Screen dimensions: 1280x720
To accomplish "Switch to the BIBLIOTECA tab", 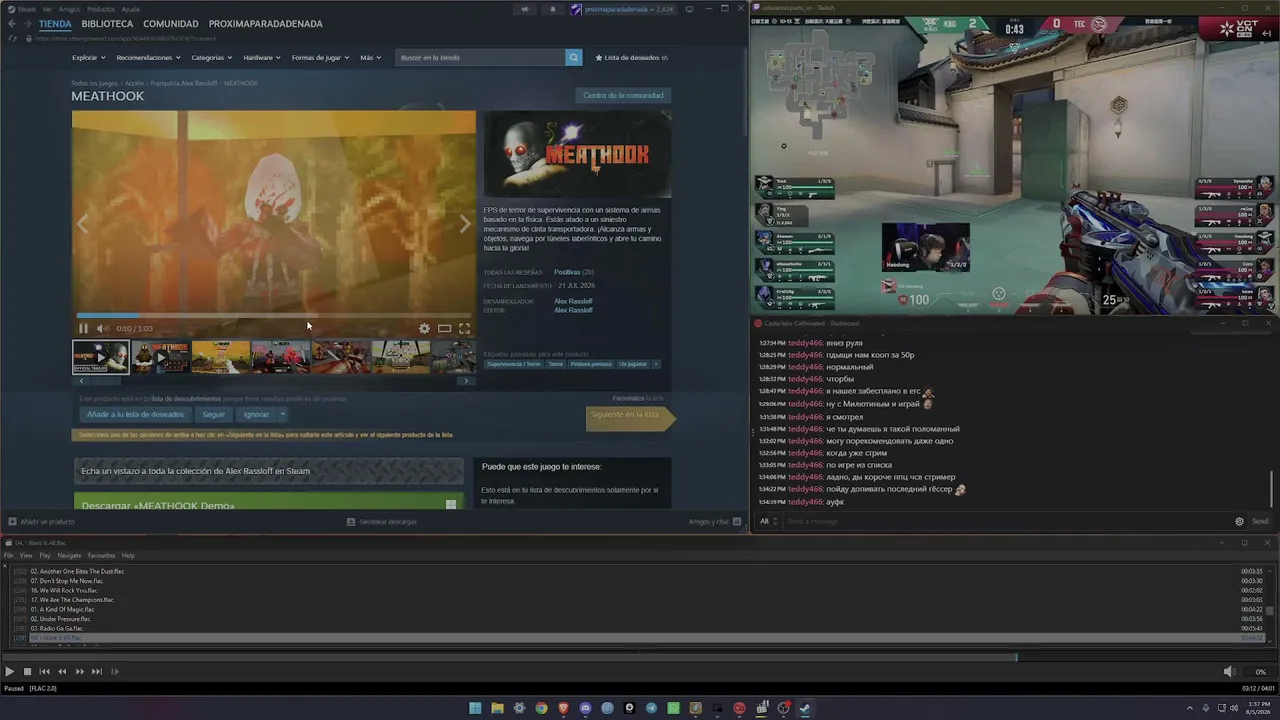I will (x=107, y=23).
